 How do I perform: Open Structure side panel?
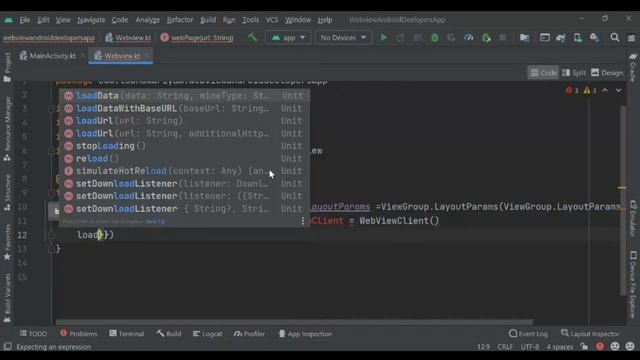pyautogui.click(x=7, y=193)
